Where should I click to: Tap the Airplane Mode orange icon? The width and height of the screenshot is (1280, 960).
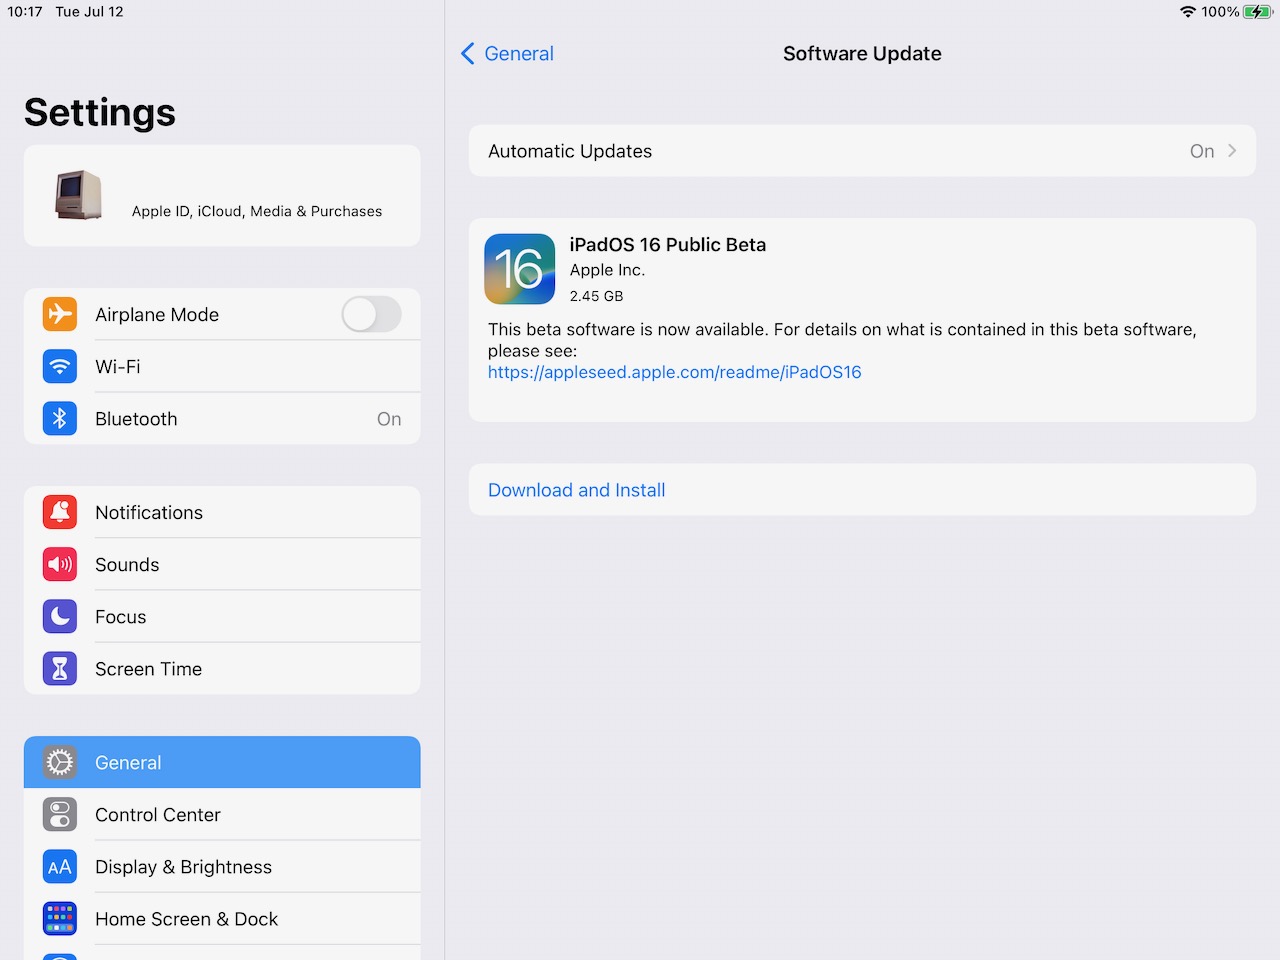click(x=60, y=314)
